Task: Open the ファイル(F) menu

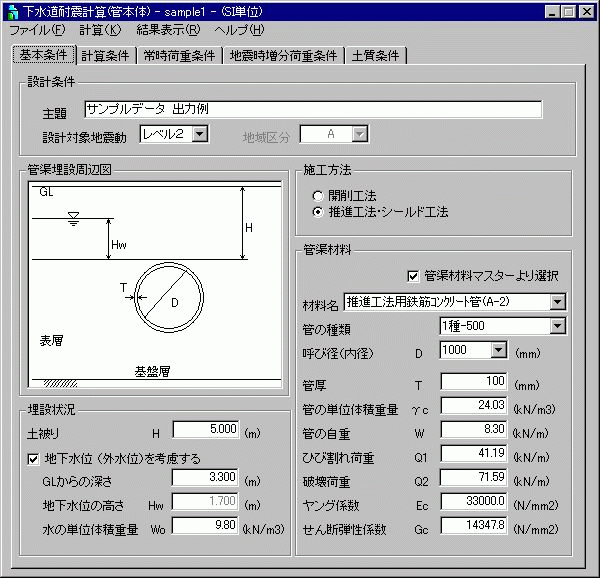Action: click(x=37, y=30)
